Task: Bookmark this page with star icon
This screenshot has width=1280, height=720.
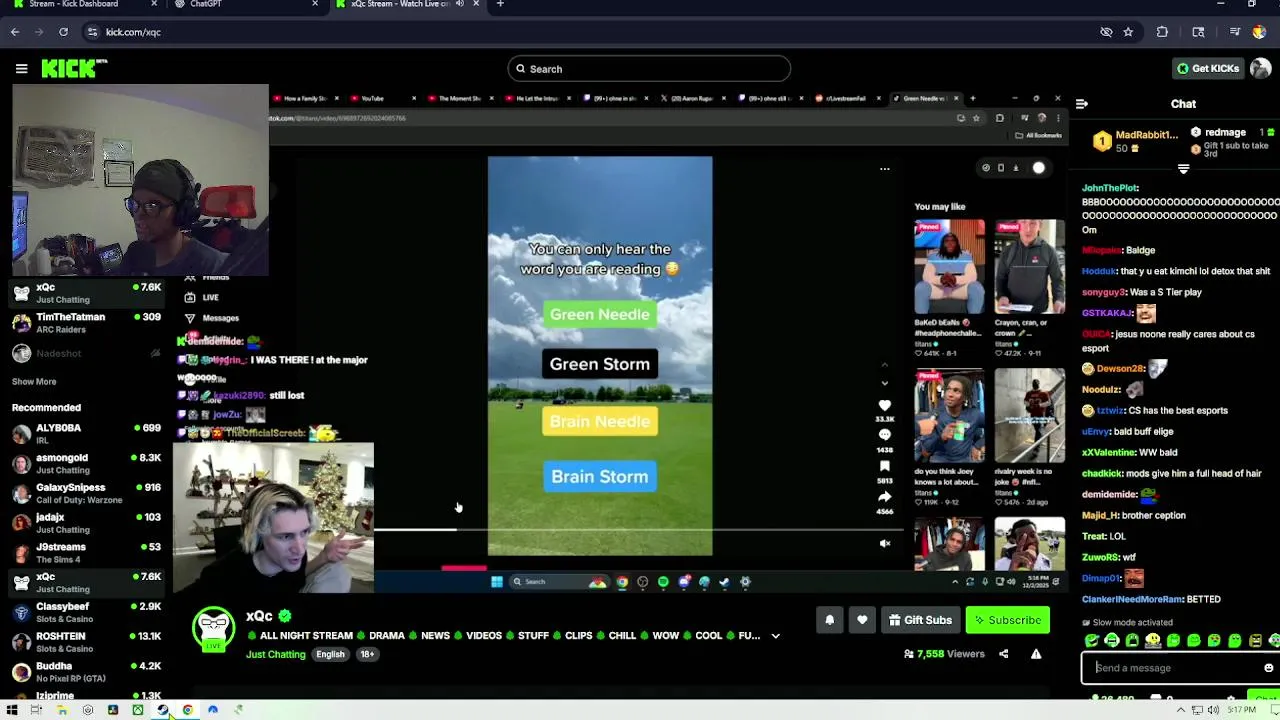Action: [x=1128, y=32]
